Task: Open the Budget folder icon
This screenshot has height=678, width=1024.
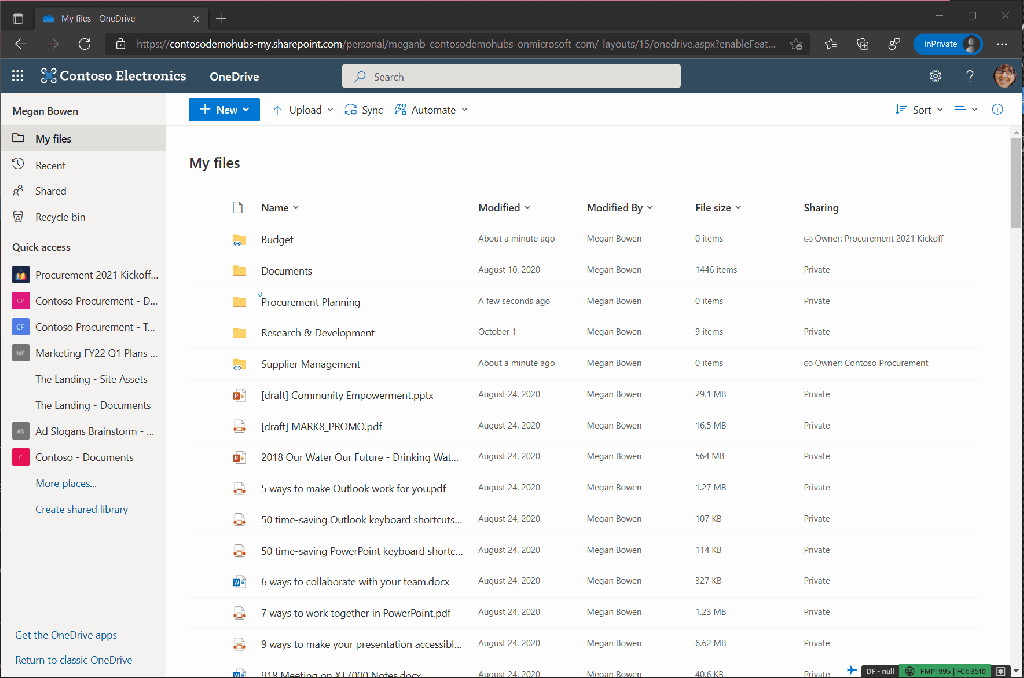Action: click(239, 239)
